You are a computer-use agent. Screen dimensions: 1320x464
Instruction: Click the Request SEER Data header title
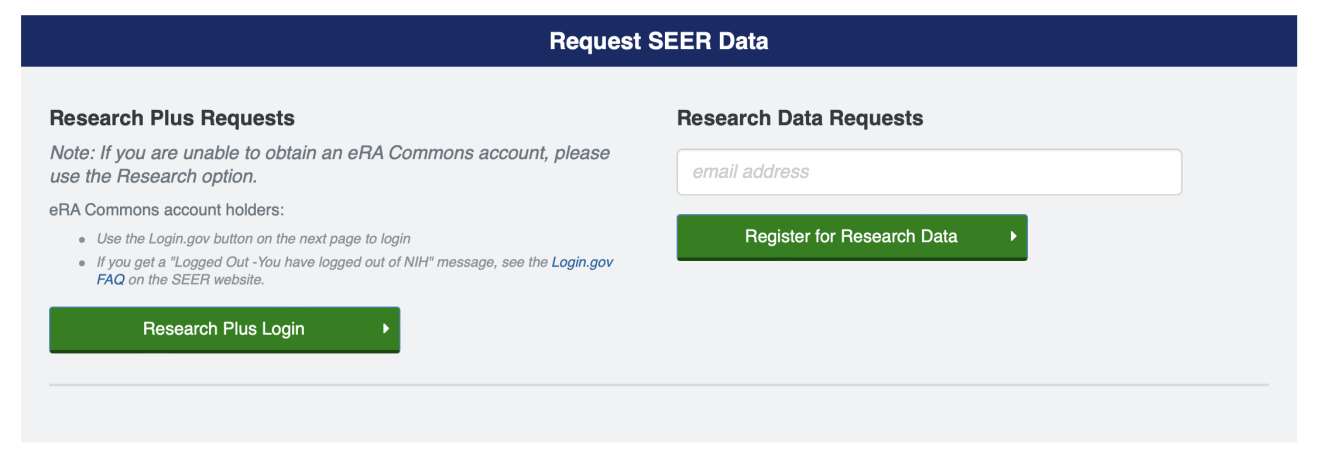659,42
